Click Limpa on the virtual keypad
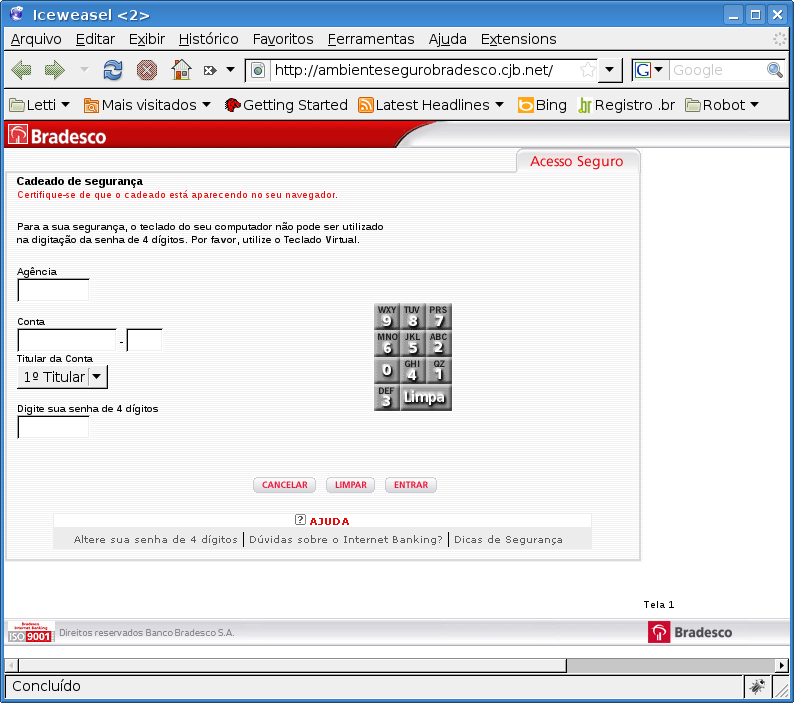 tap(425, 398)
